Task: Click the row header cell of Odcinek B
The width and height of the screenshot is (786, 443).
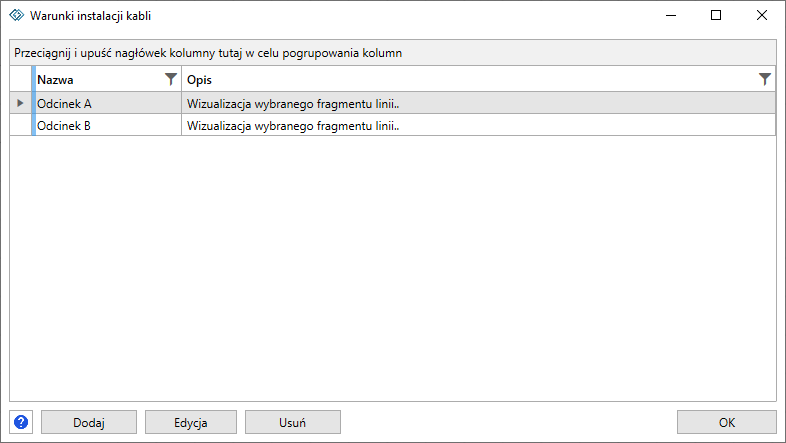Action: tap(21, 125)
